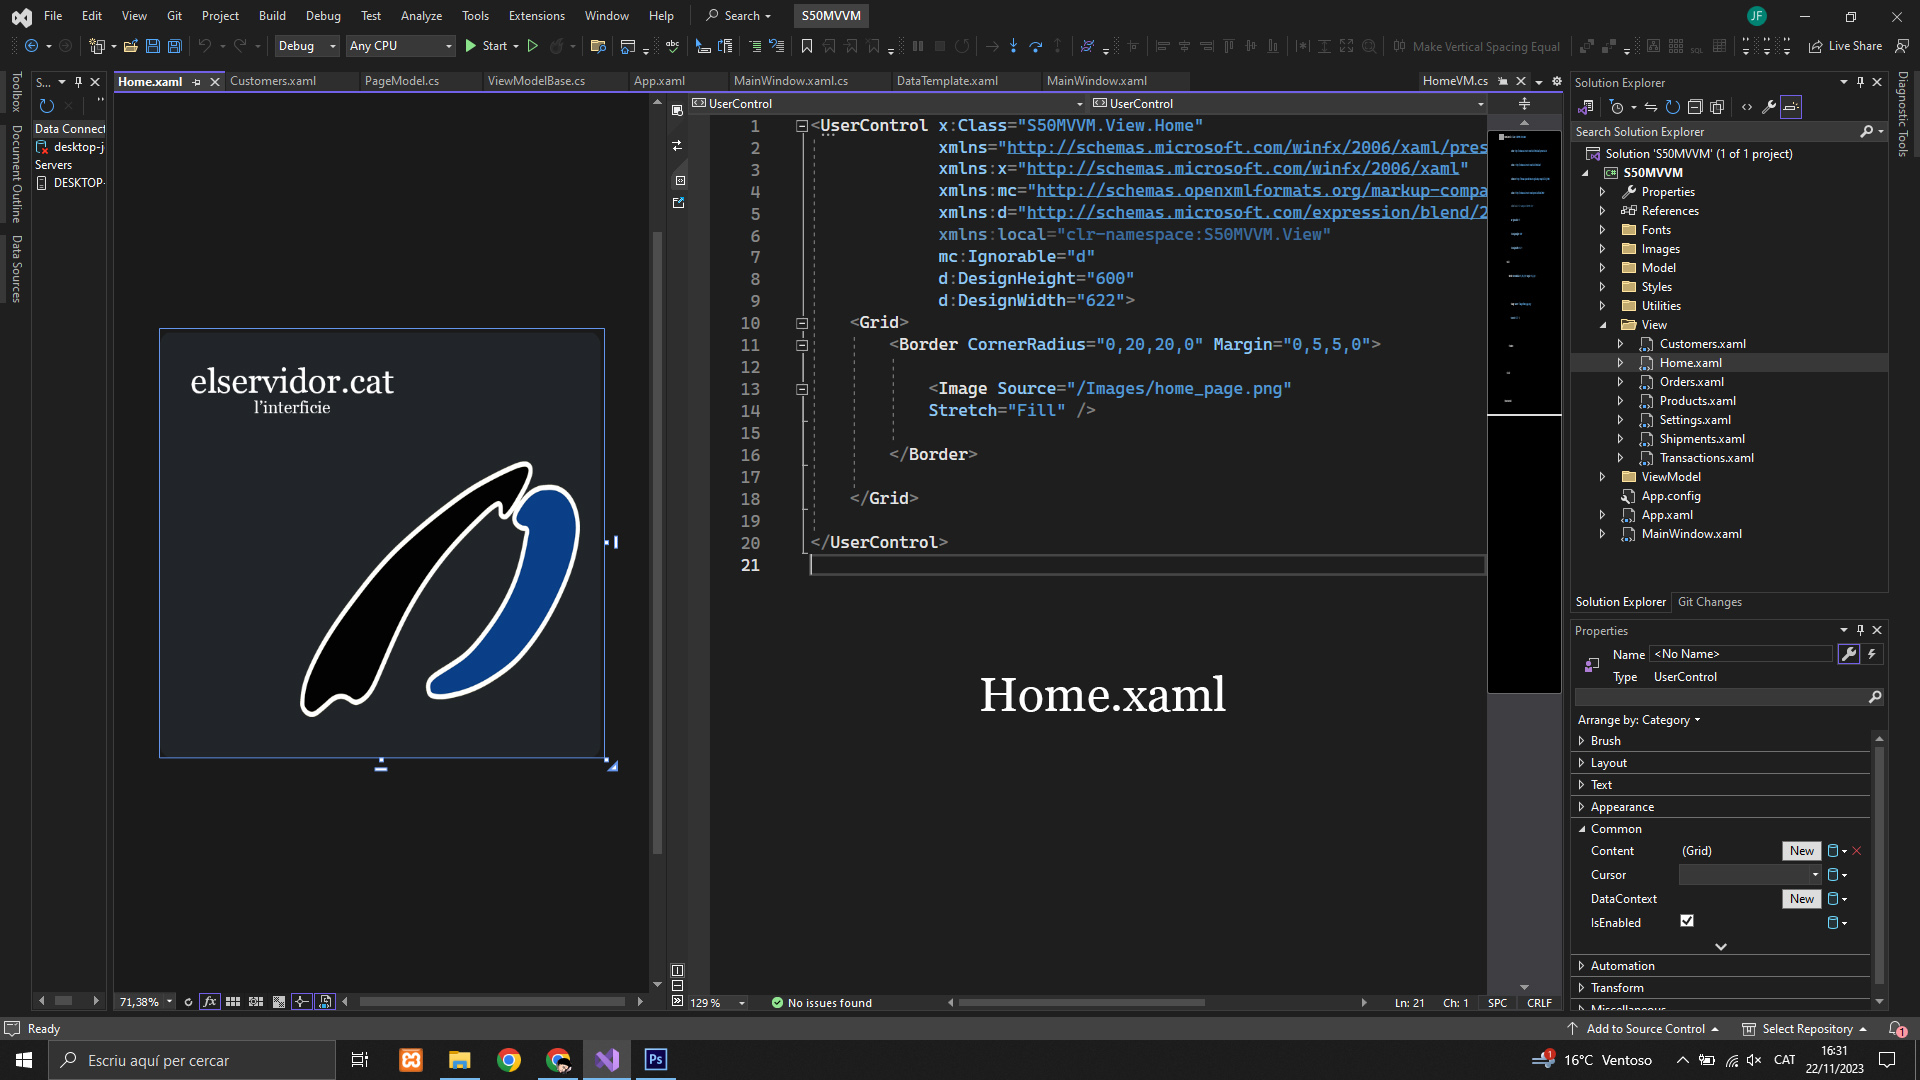
Task: Click Solution Explorer refresh icon
Action: 1672,107
